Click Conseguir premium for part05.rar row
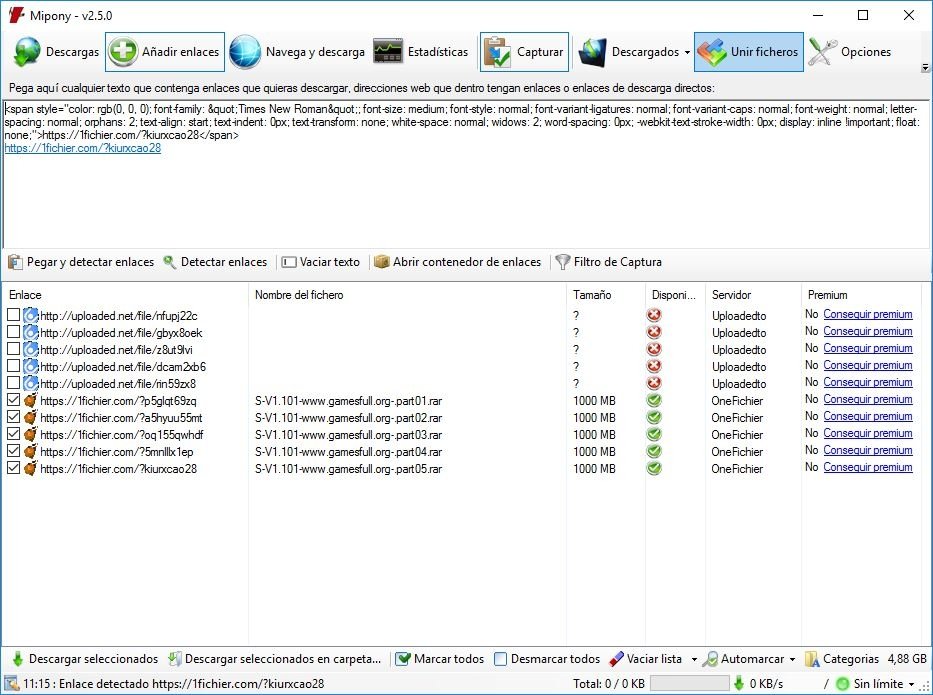Image resolution: width=933 pixels, height=695 pixels. click(x=868, y=467)
